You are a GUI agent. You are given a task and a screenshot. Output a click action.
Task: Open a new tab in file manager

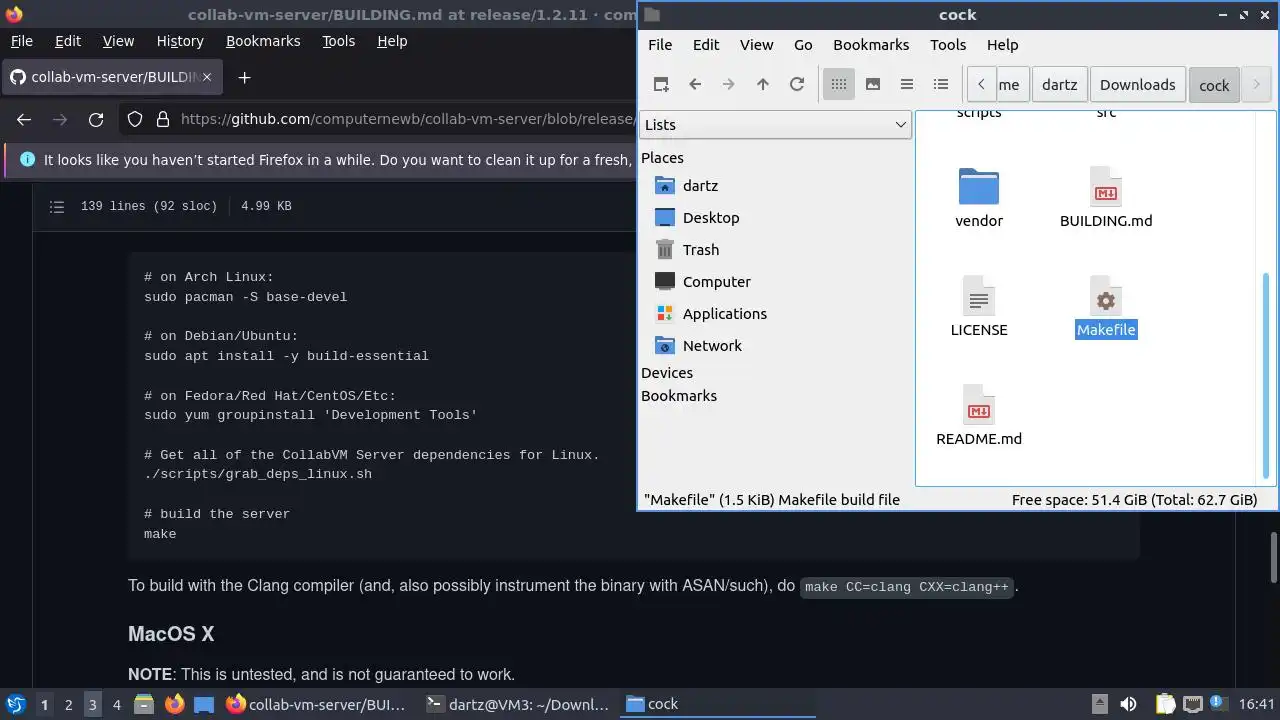pyautogui.click(x=661, y=85)
